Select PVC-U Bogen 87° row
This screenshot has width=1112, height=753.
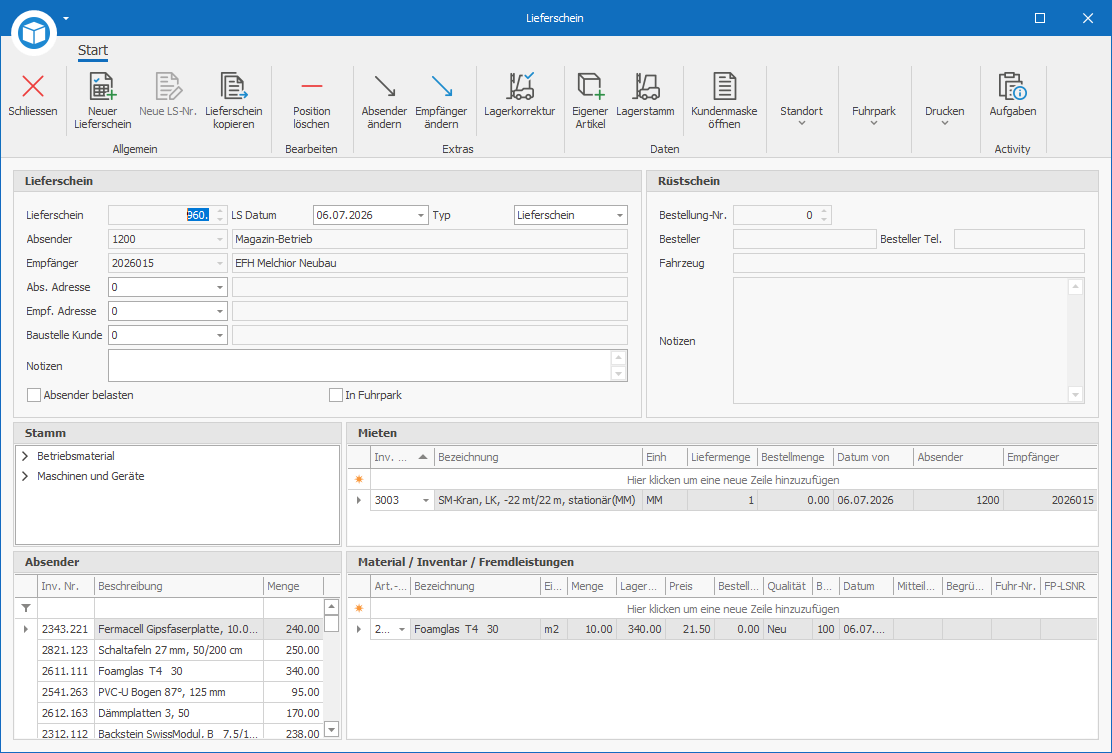(x=170, y=692)
